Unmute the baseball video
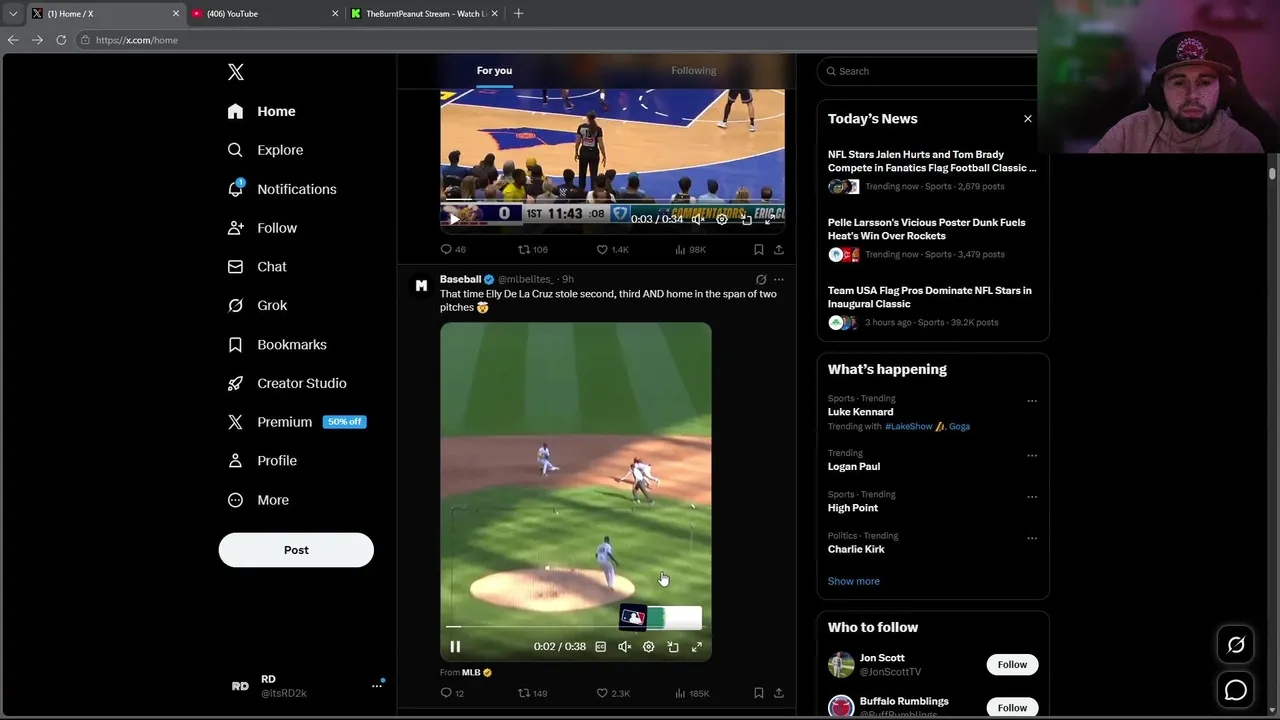The height and width of the screenshot is (720, 1280). (624, 647)
